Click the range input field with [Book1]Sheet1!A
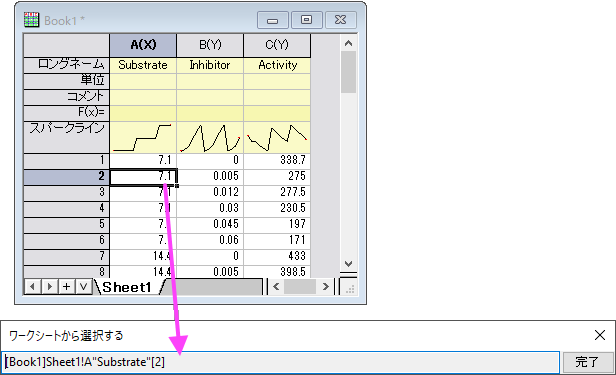Screen dimensions: 616x375 (x=280, y=362)
